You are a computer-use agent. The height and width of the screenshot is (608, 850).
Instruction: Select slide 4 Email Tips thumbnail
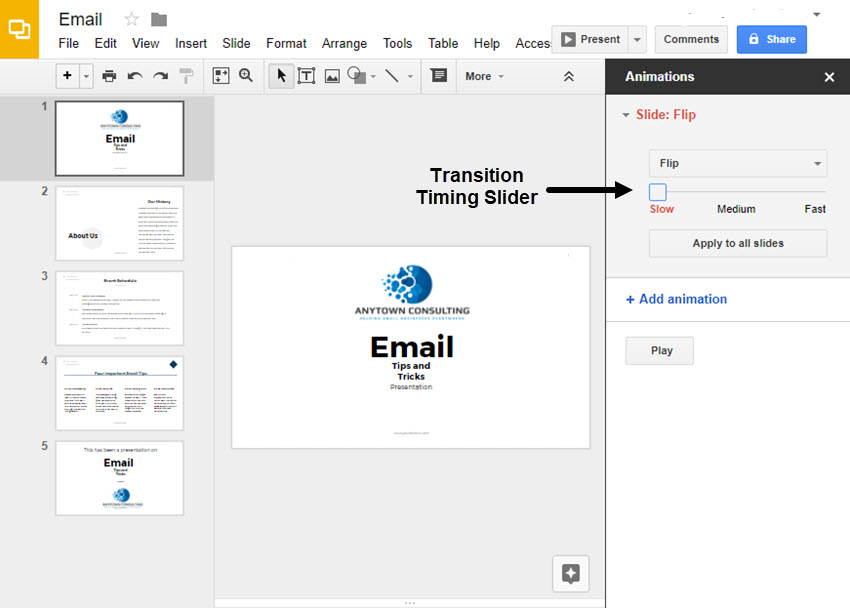coord(119,393)
